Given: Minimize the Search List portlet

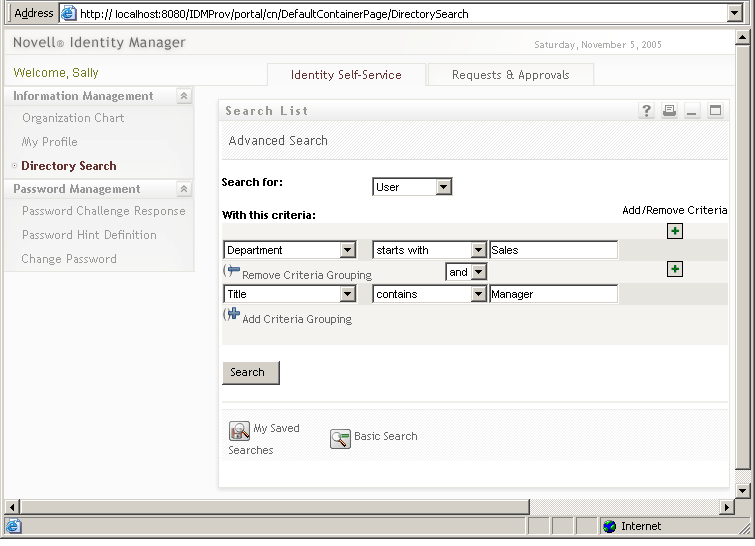Looking at the screenshot, I should [692, 111].
